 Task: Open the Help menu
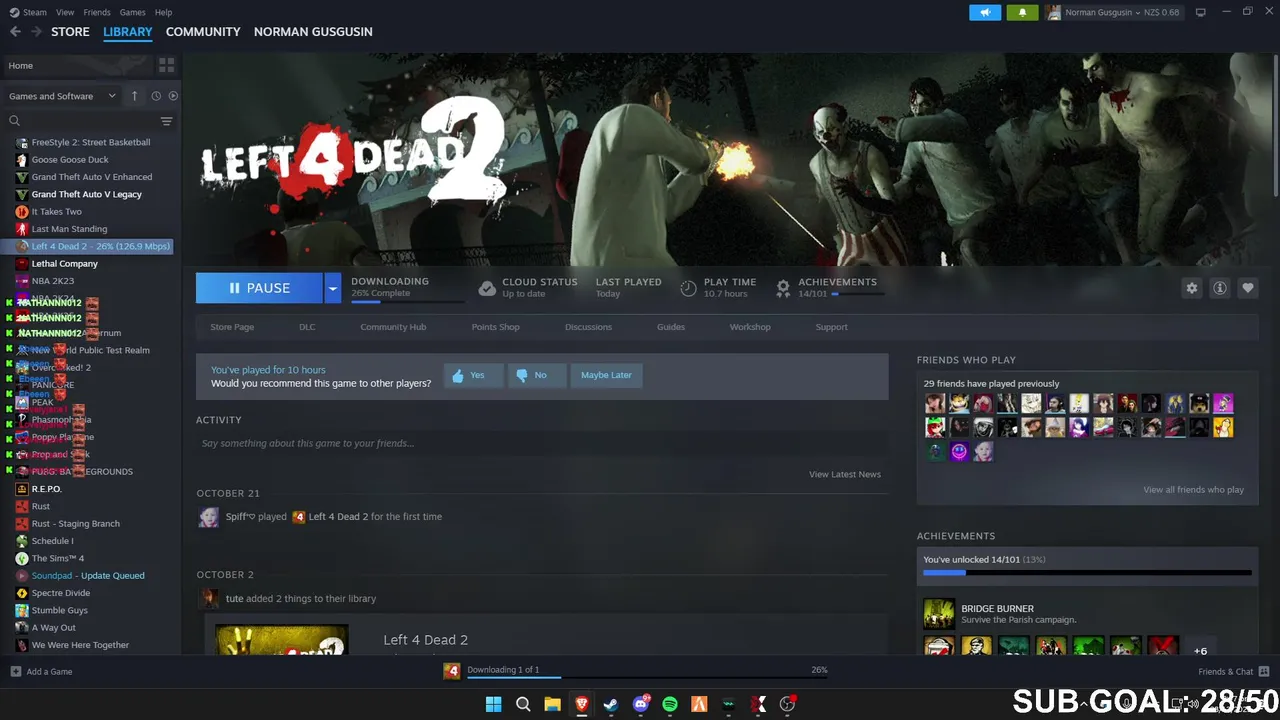(x=163, y=12)
